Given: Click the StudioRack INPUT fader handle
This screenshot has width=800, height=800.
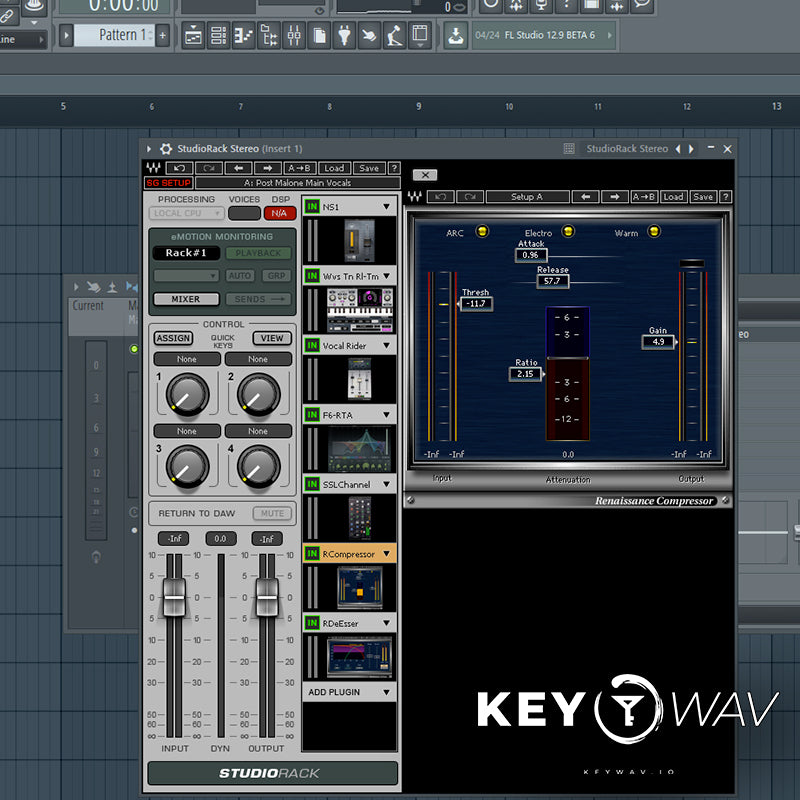Looking at the screenshot, I should click(174, 597).
